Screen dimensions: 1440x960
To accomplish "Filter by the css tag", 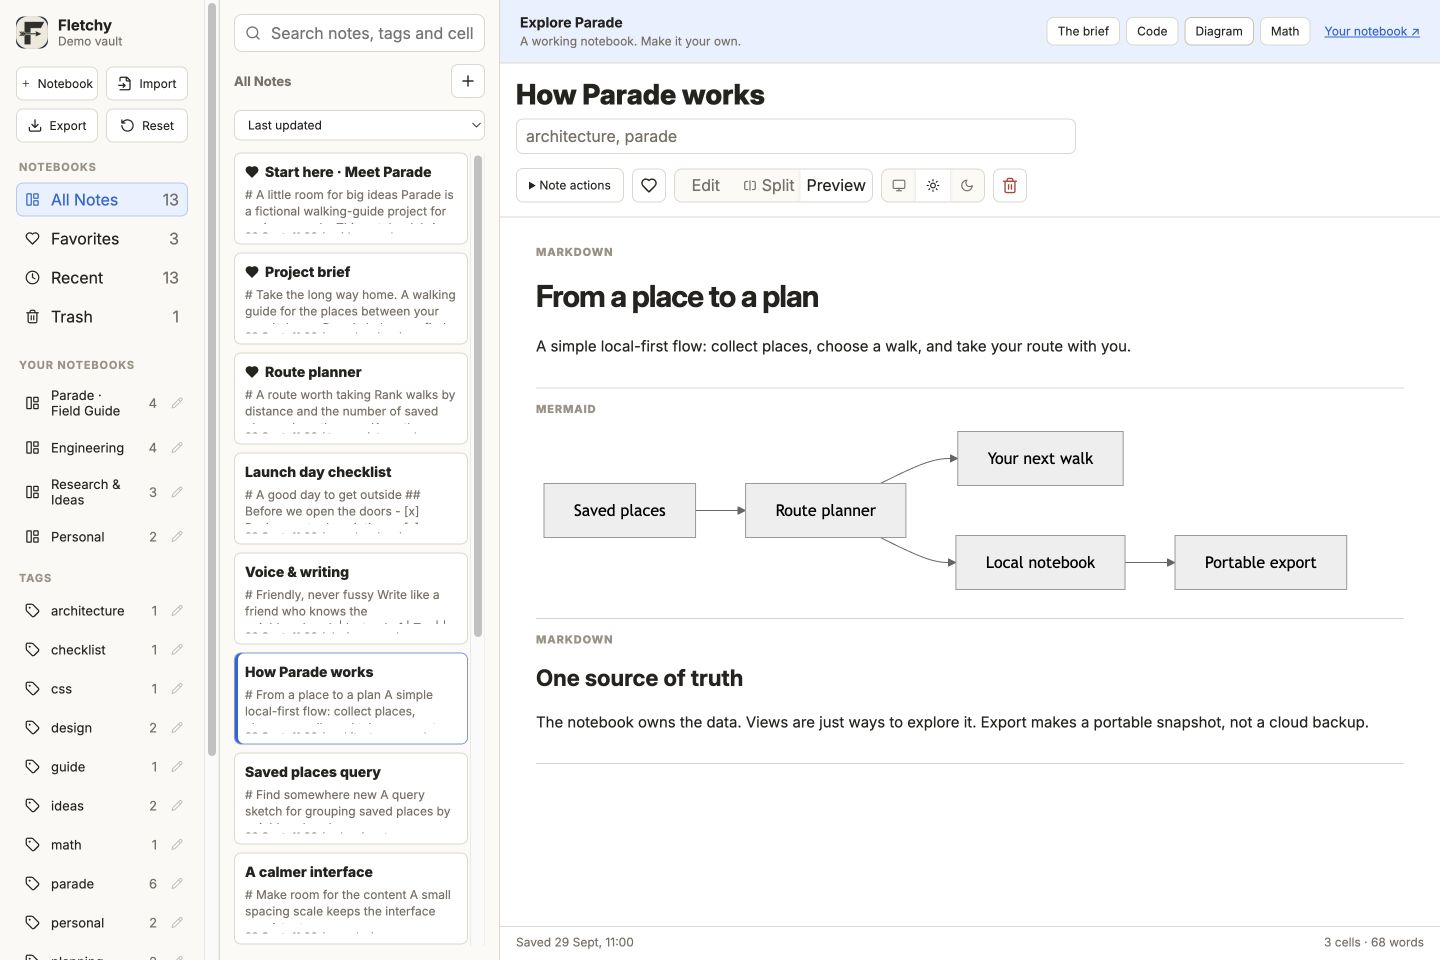I will (92, 689).
